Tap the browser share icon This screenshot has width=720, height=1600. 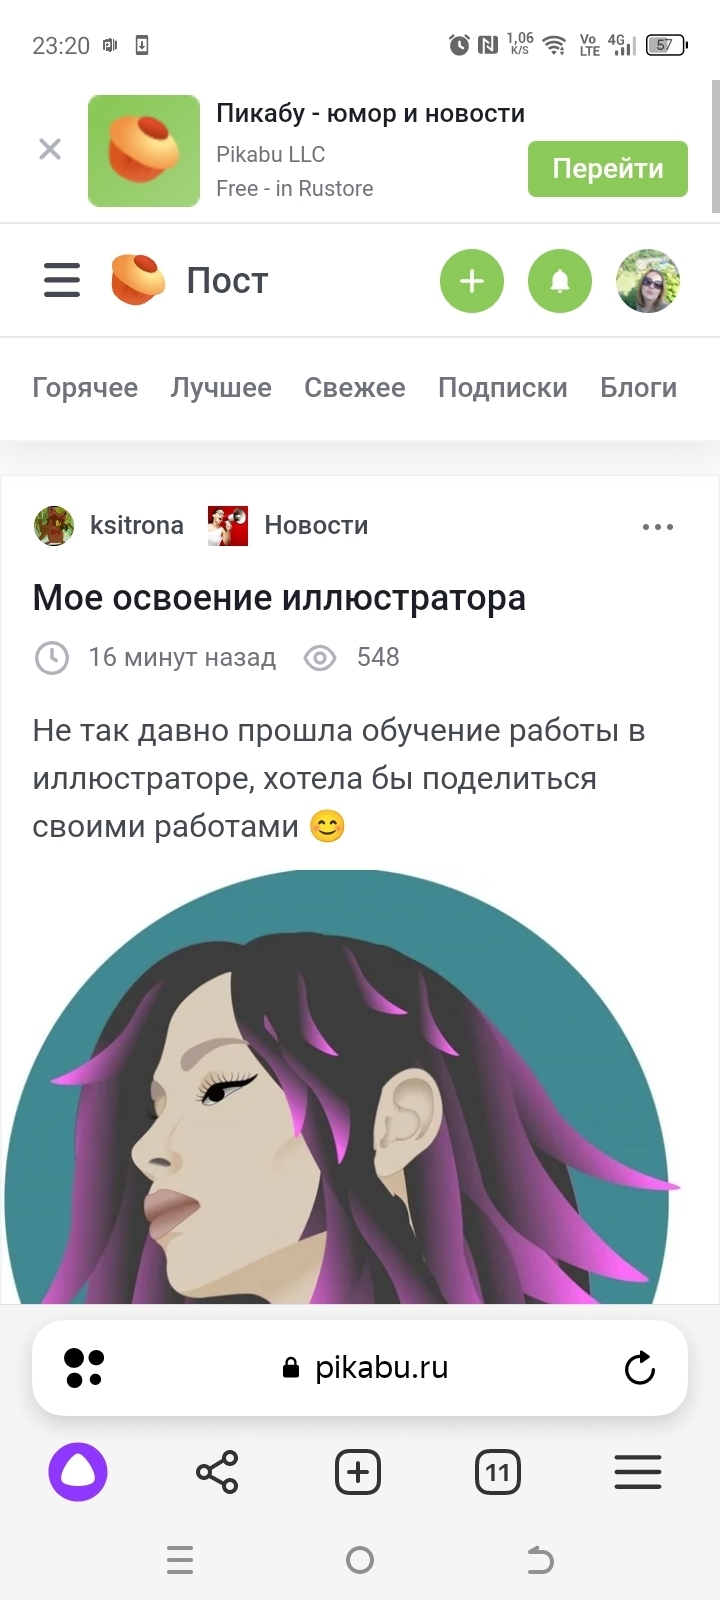click(217, 1472)
